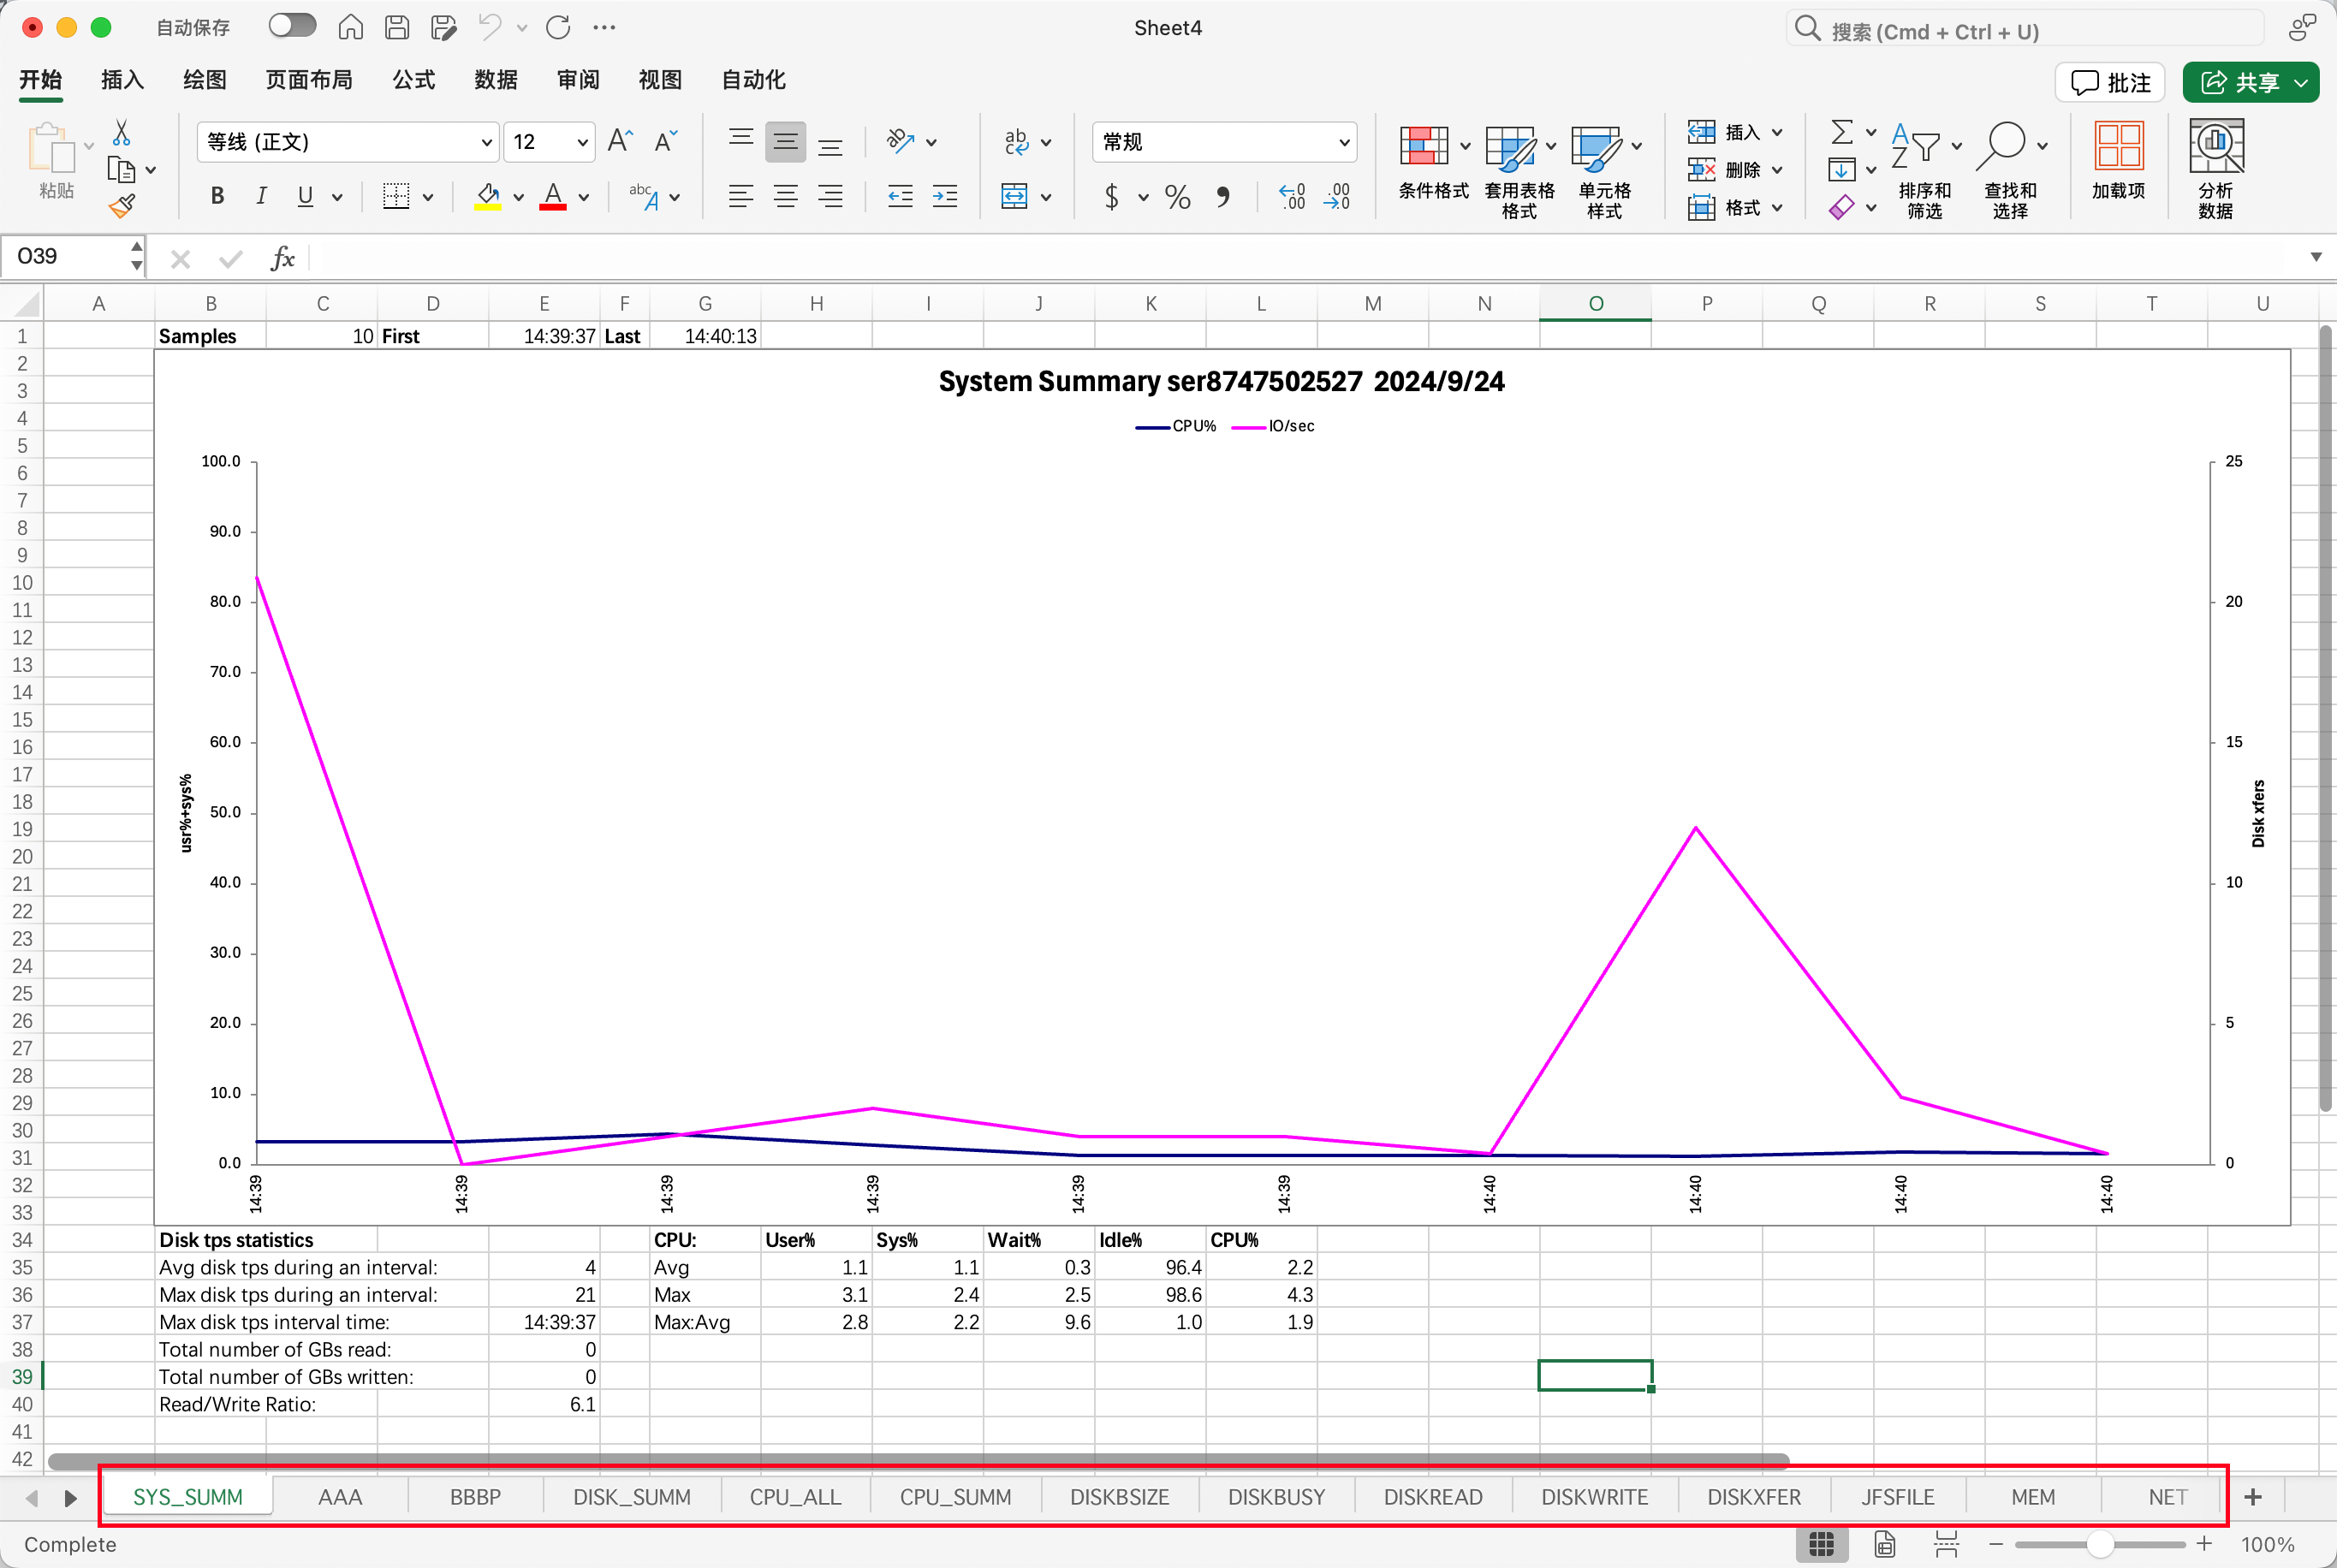2337x1568 pixels.
Task: Select Normal grid view in status bar
Action: [x=1821, y=1544]
